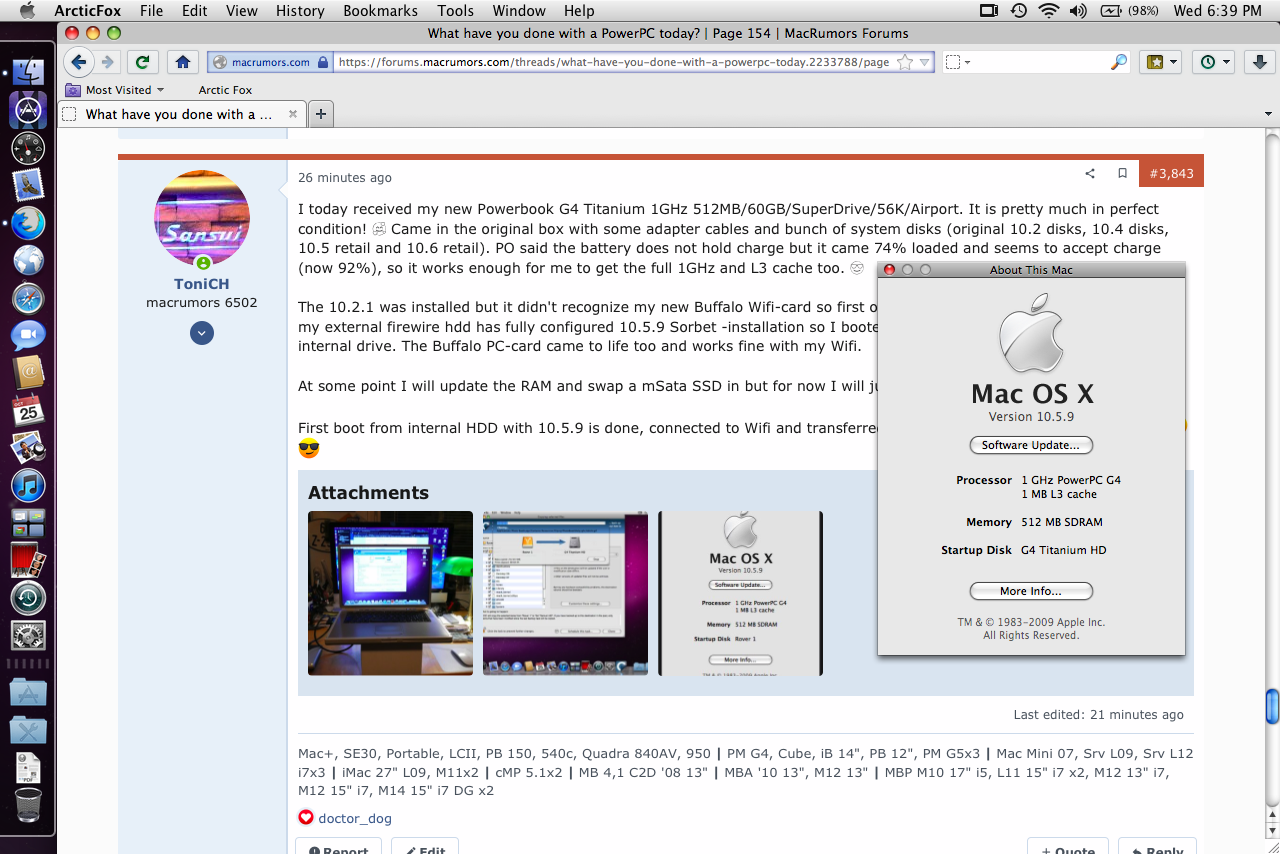Click the volume speaker icon in menu bar
The image size is (1280, 854).
click(1078, 11)
